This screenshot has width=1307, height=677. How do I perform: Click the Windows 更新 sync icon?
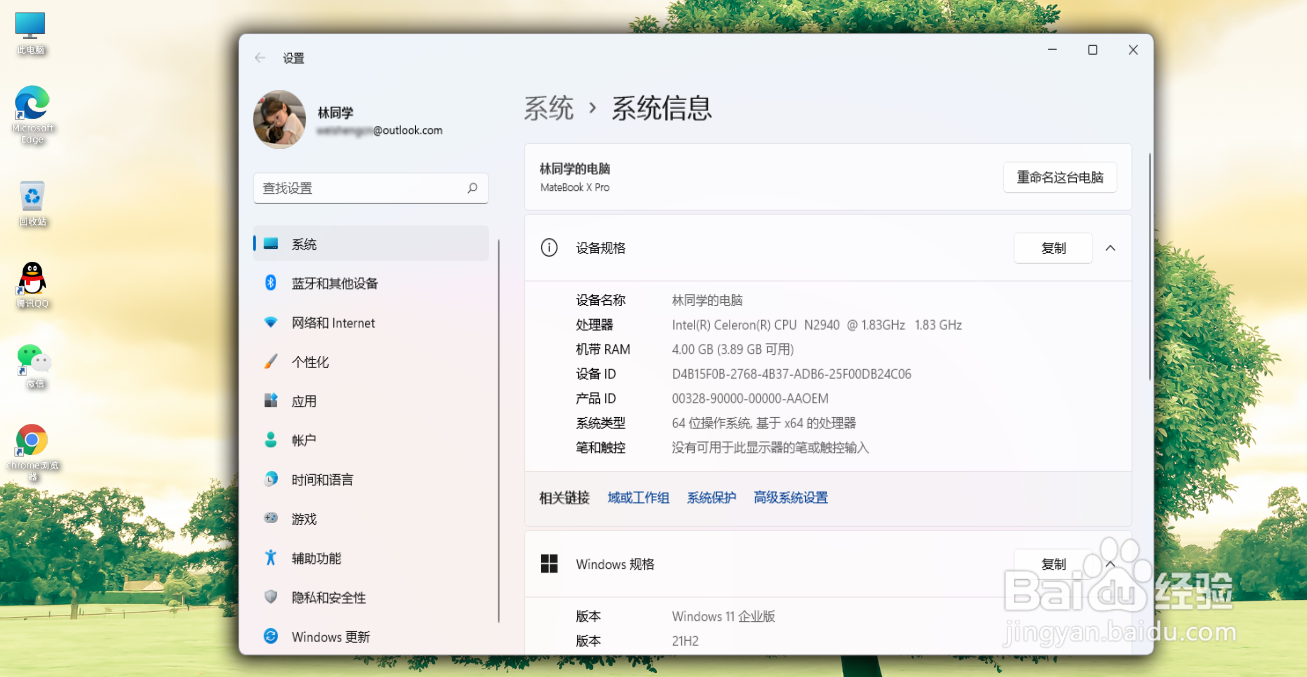(271, 636)
